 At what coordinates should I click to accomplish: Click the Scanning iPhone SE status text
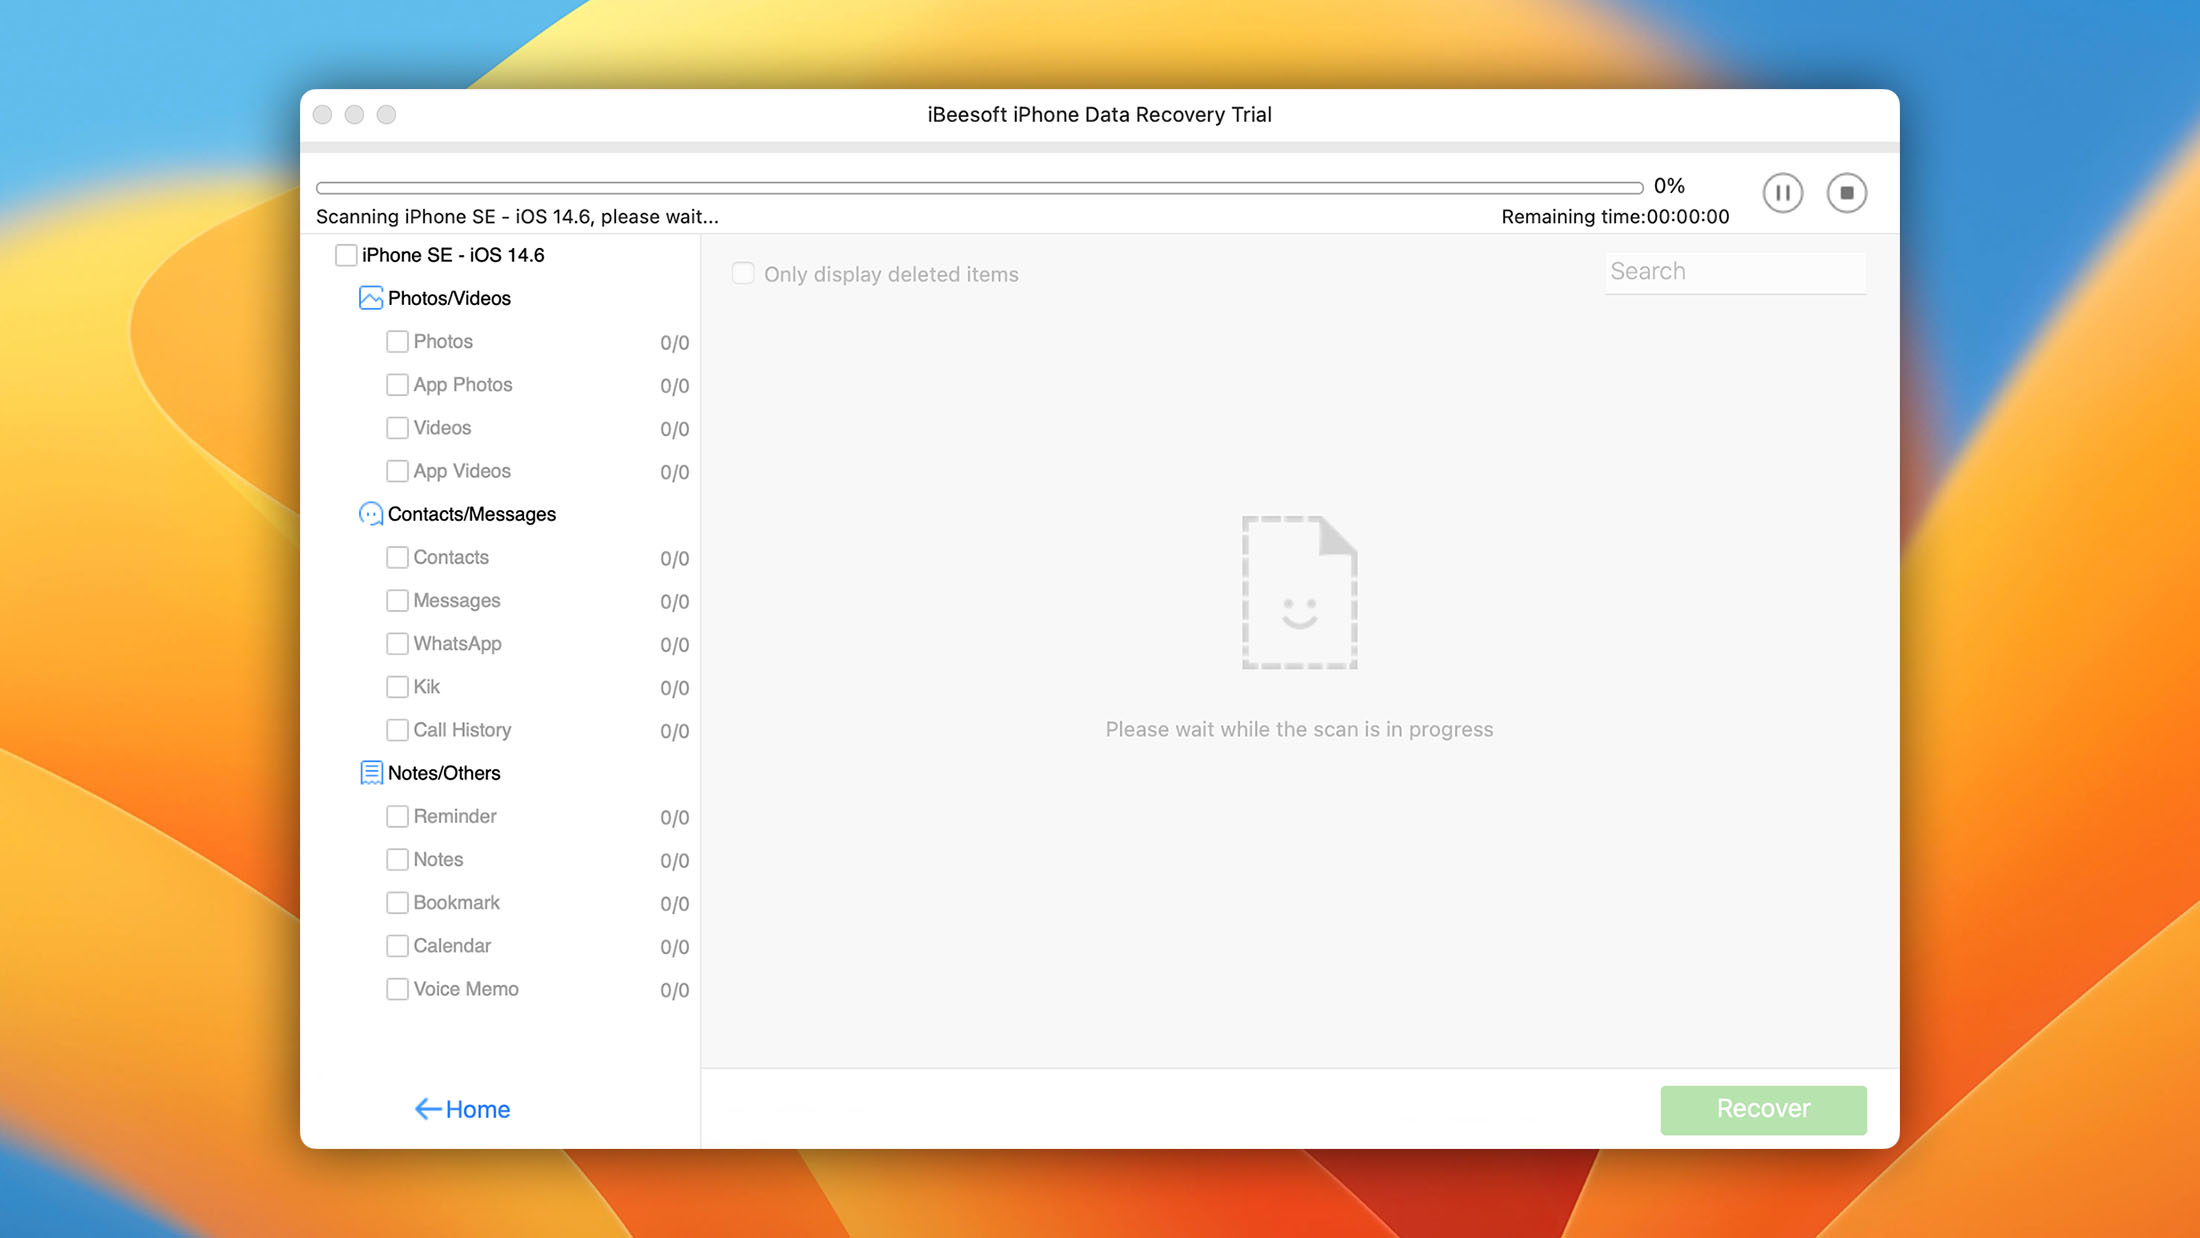coord(517,217)
